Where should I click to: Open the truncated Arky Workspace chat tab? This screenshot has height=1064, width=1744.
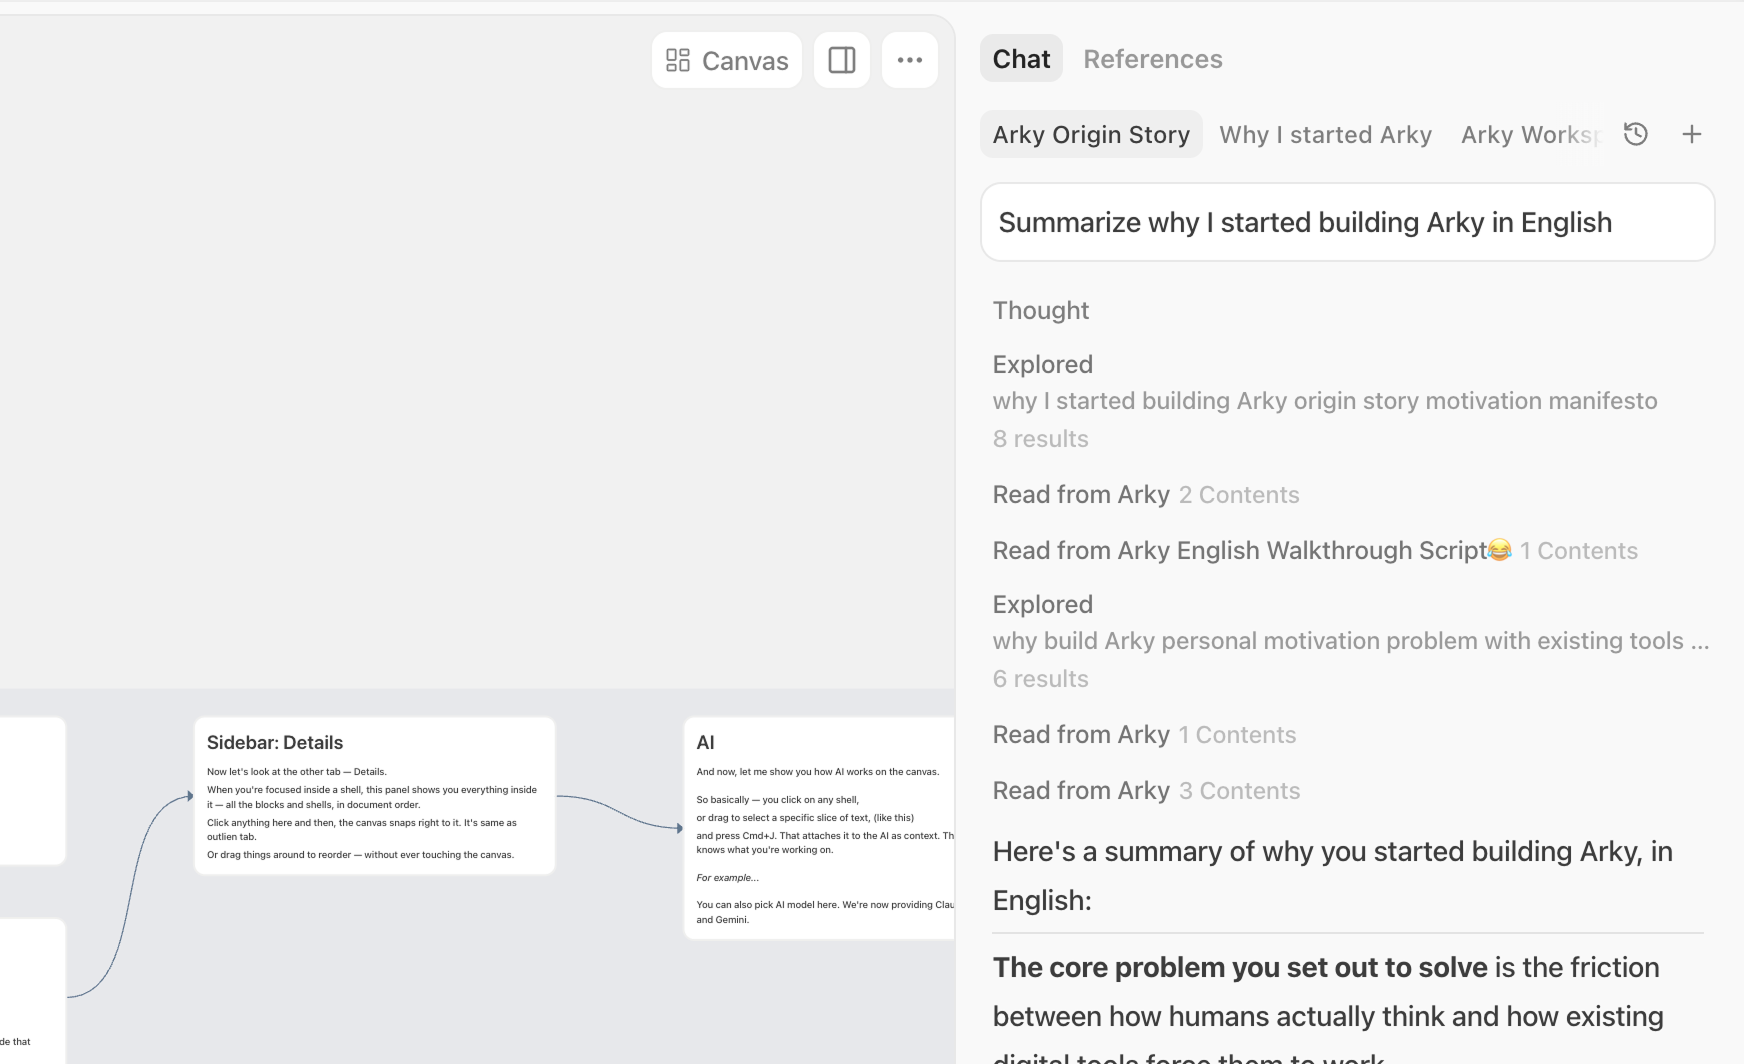(x=1529, y=135)
